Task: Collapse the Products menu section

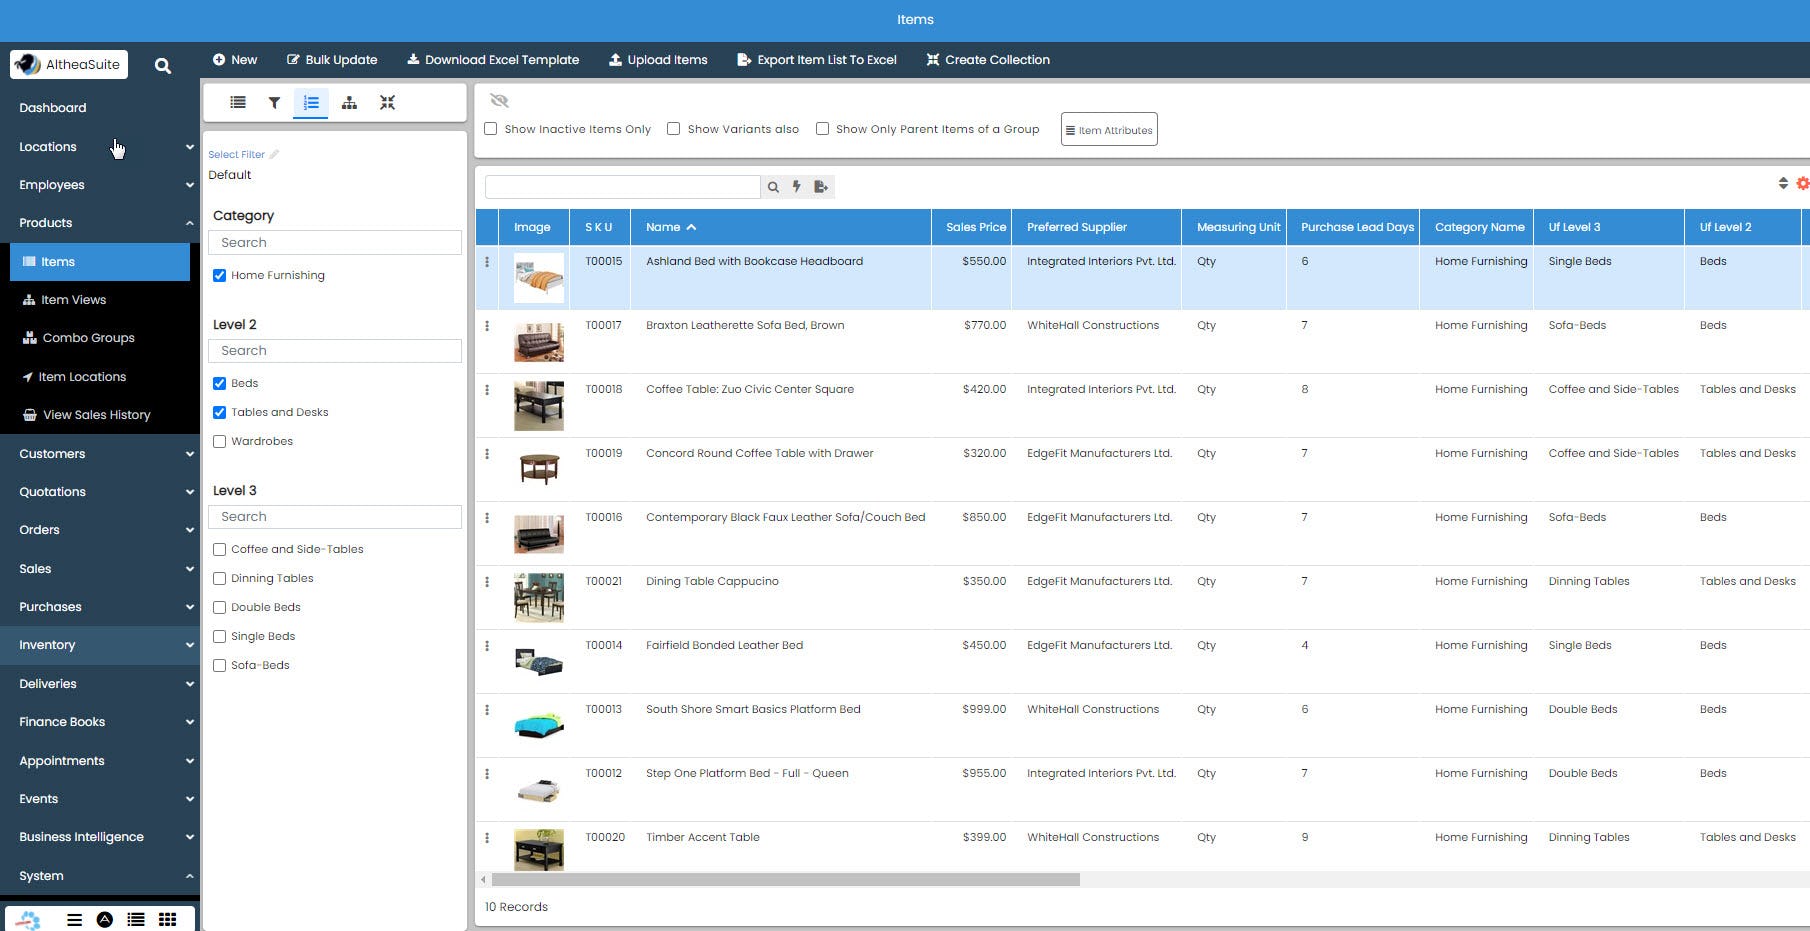Action: coord(100,223)
